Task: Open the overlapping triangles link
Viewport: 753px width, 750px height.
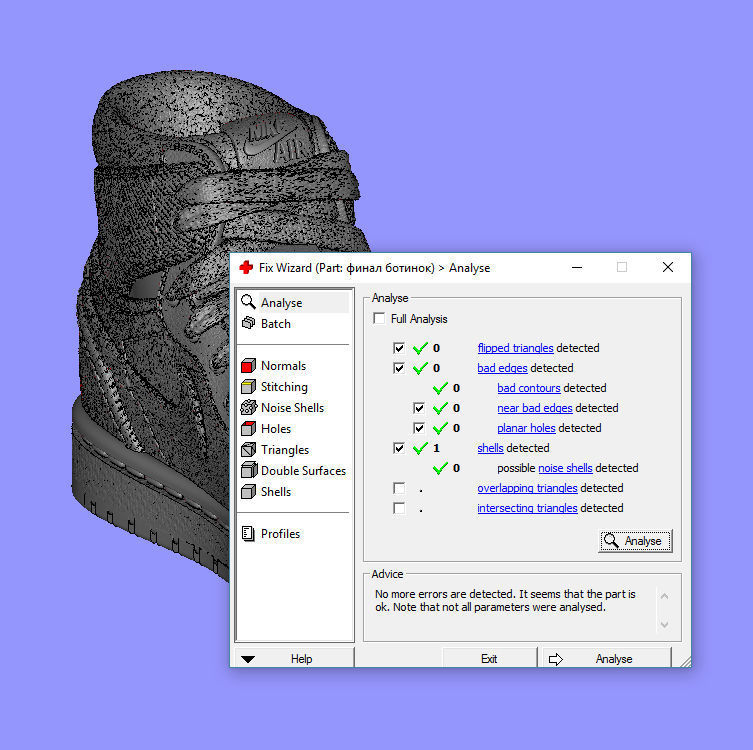Action: pos(527,488)
